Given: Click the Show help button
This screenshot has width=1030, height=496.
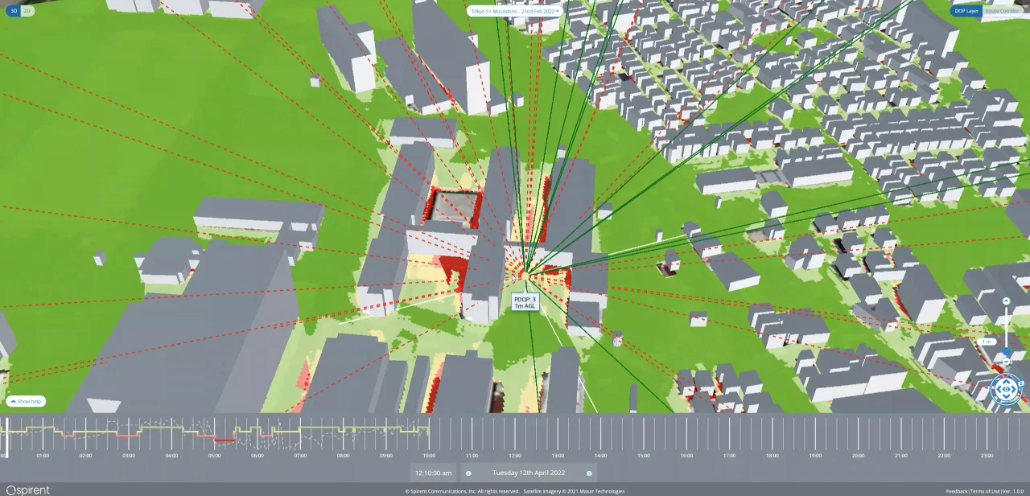Looking at the screenshot, I should (x=26, y=401).
